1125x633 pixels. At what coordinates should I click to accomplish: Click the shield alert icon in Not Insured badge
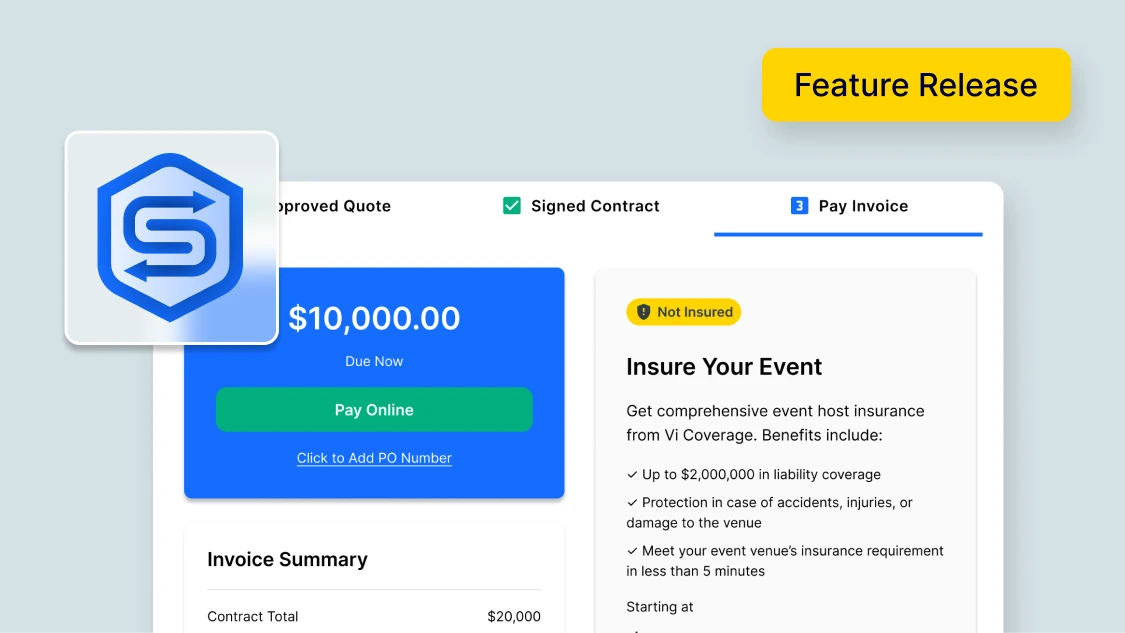click(x=643, y=312)
